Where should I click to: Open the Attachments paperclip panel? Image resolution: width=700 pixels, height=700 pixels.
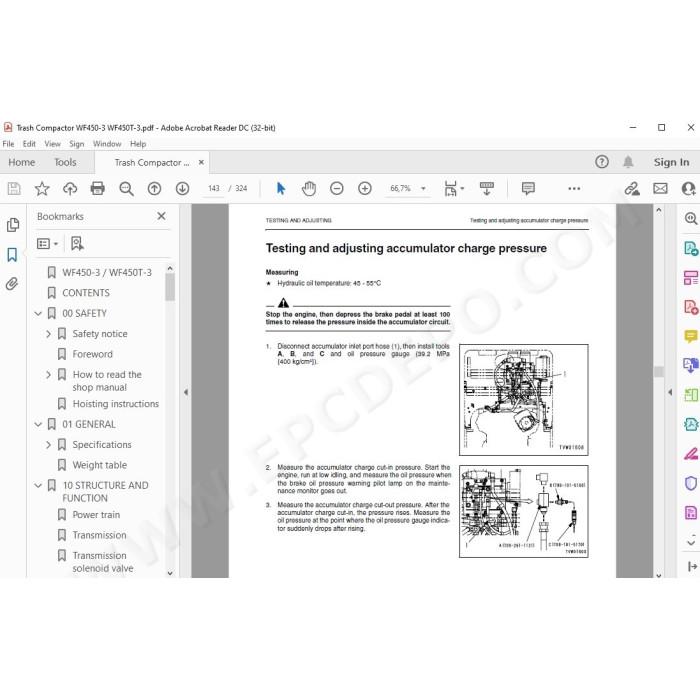click(12, 284)
